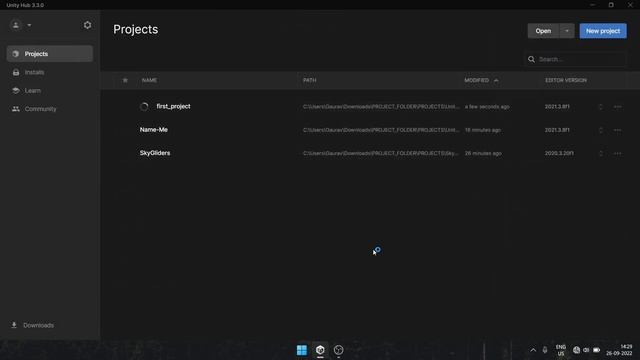
Task: Open the account profile icon
Action: (x=16, y=25)
